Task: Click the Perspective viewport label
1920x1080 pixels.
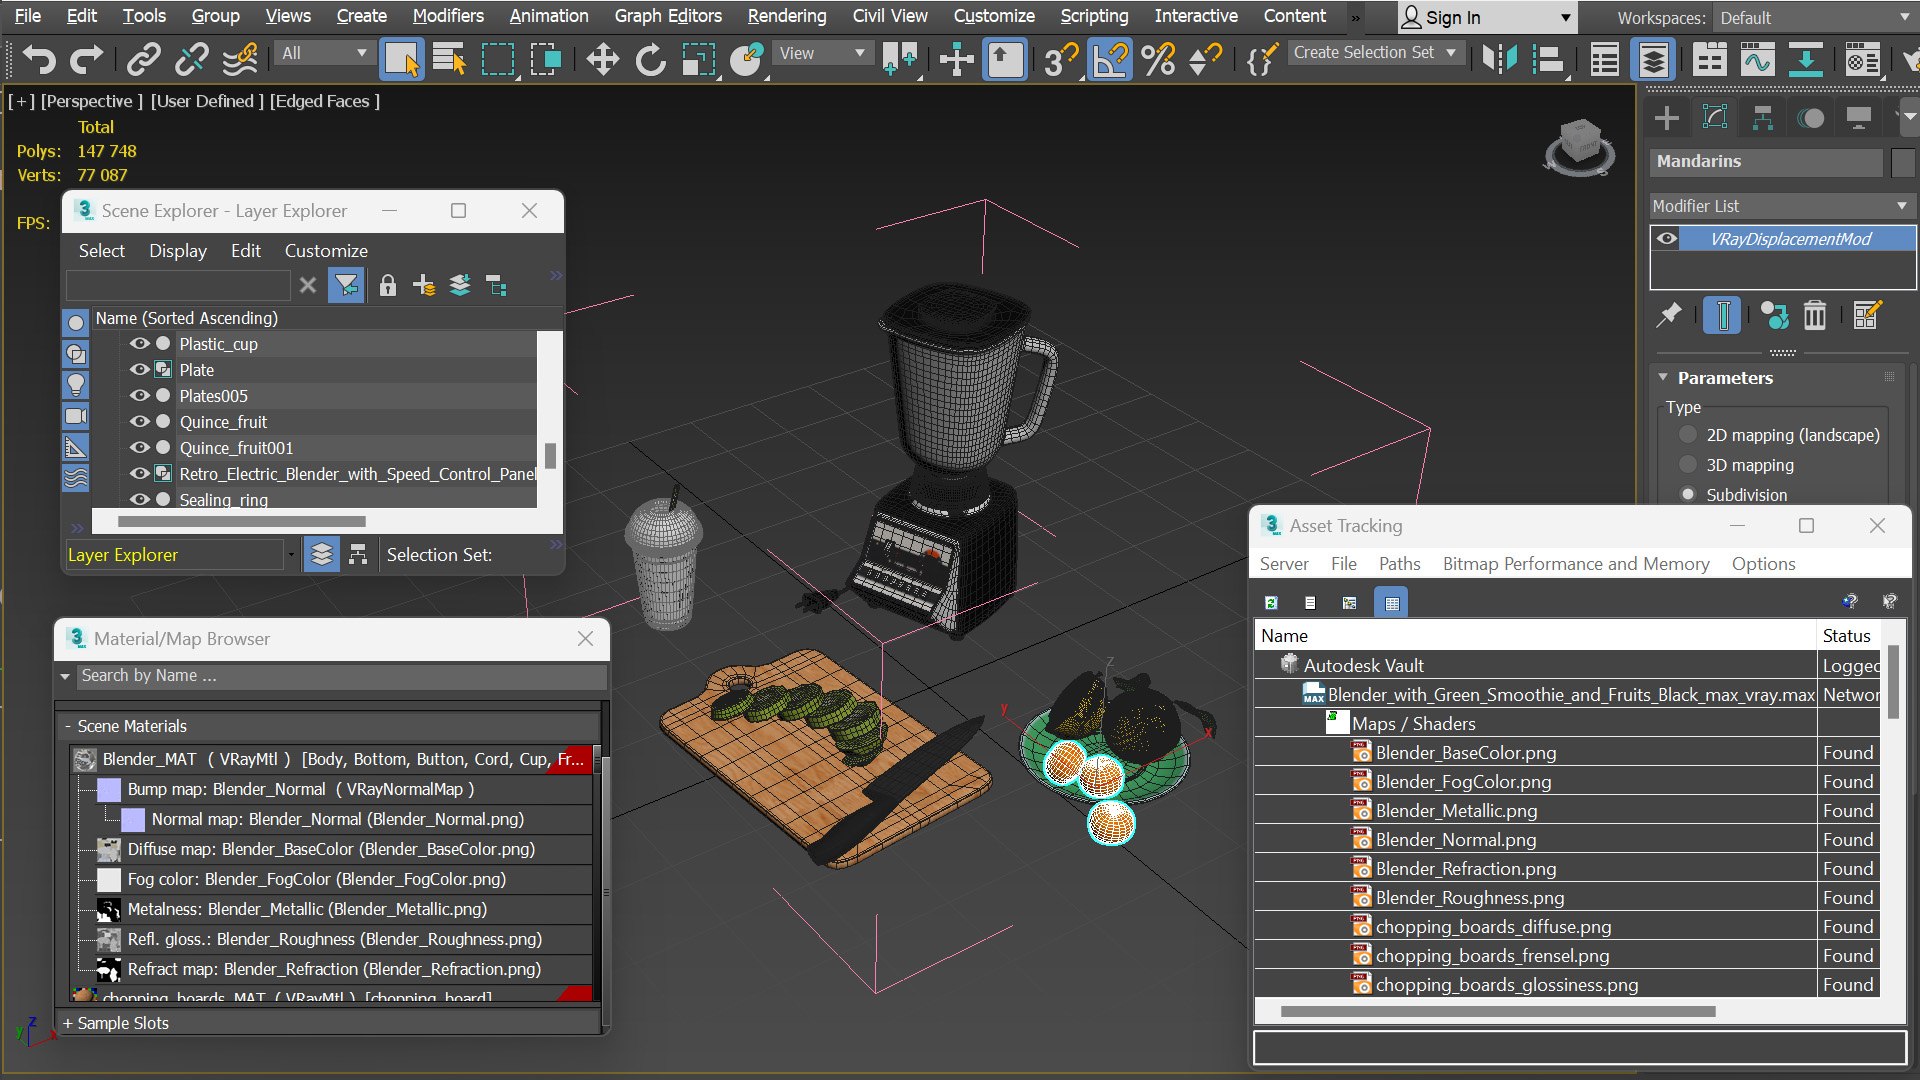Action: 91,101
